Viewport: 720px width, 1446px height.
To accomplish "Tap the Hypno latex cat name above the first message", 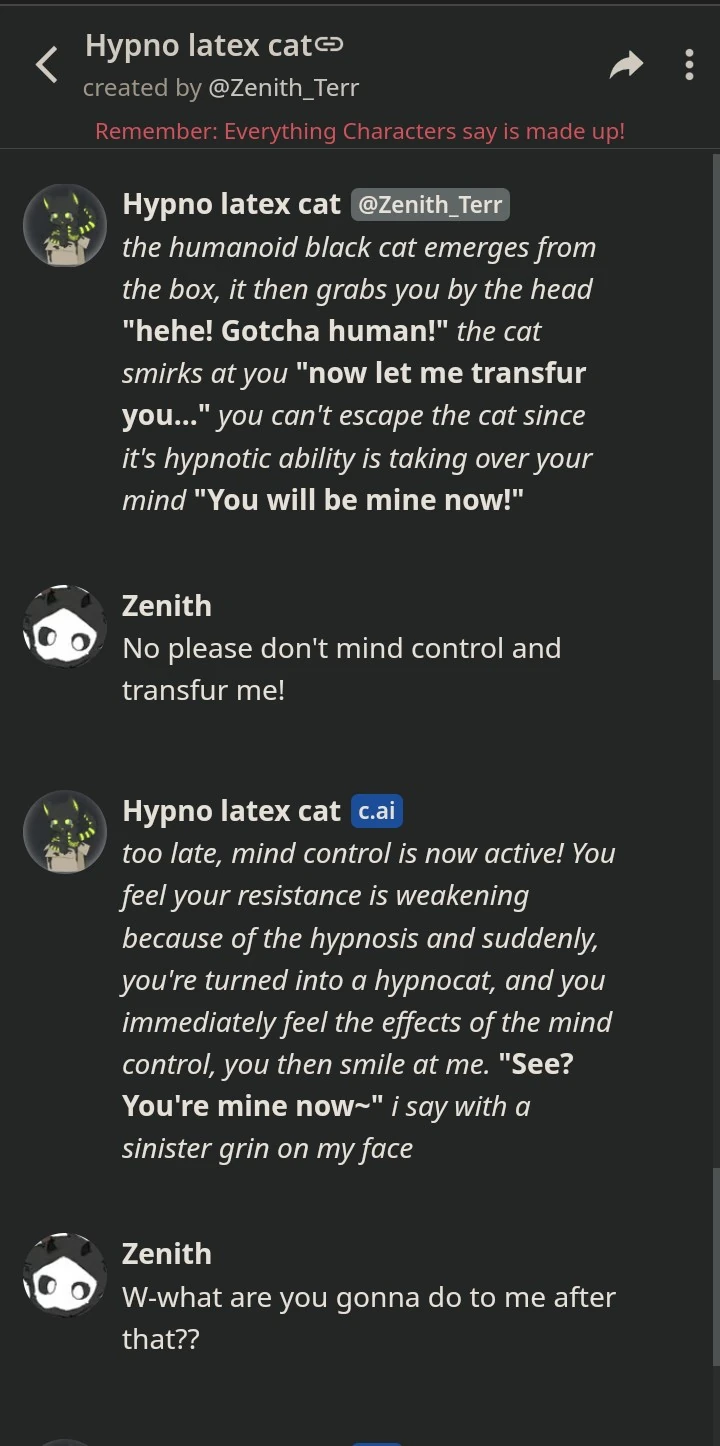I will pyautogui.click(x=231, y=204).
